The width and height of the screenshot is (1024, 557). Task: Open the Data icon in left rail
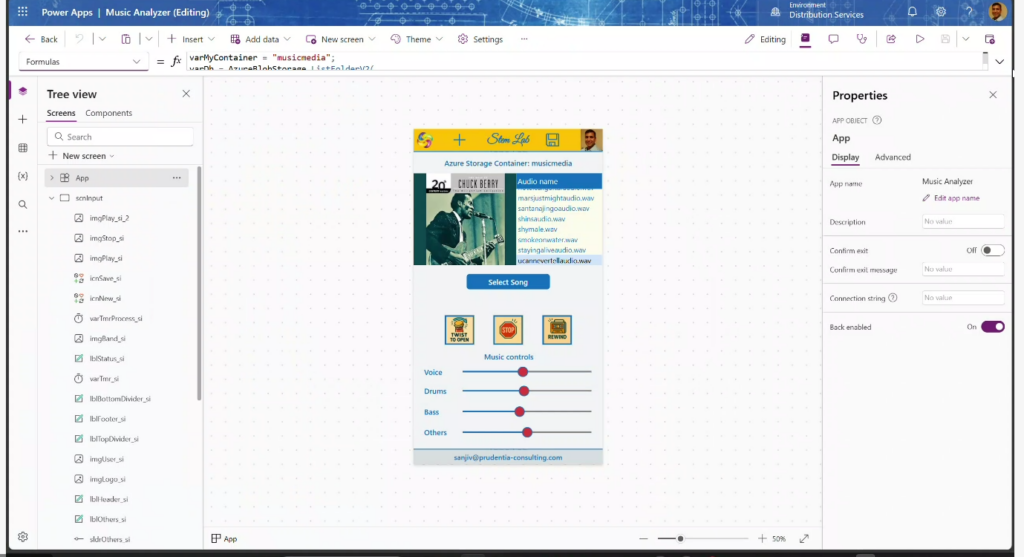pos(23,148)
